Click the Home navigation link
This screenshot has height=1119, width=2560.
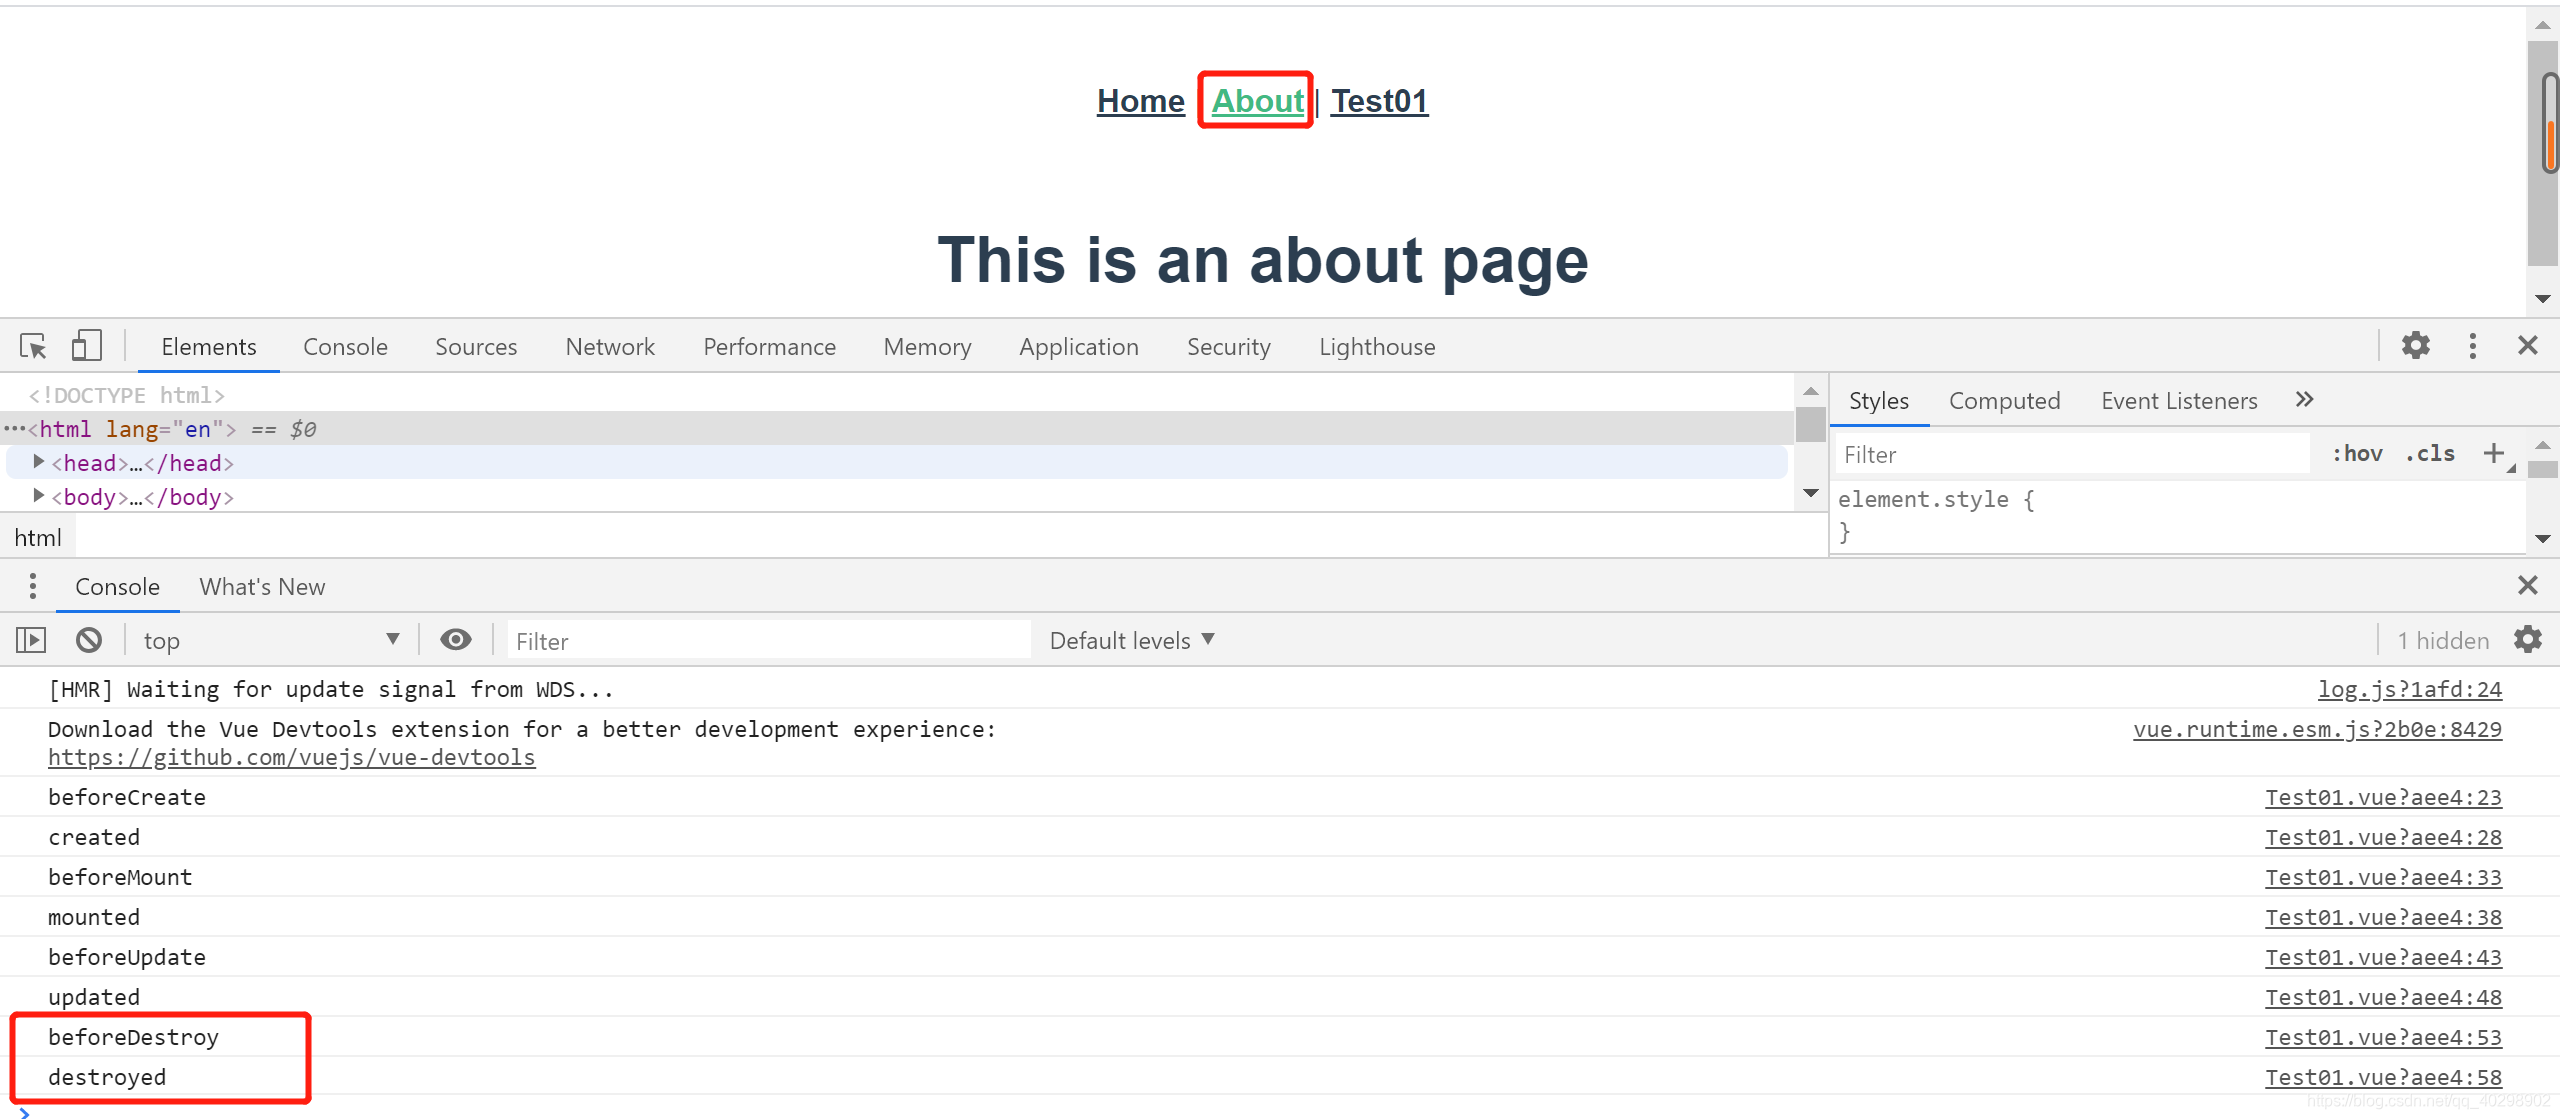(1140, 100)
